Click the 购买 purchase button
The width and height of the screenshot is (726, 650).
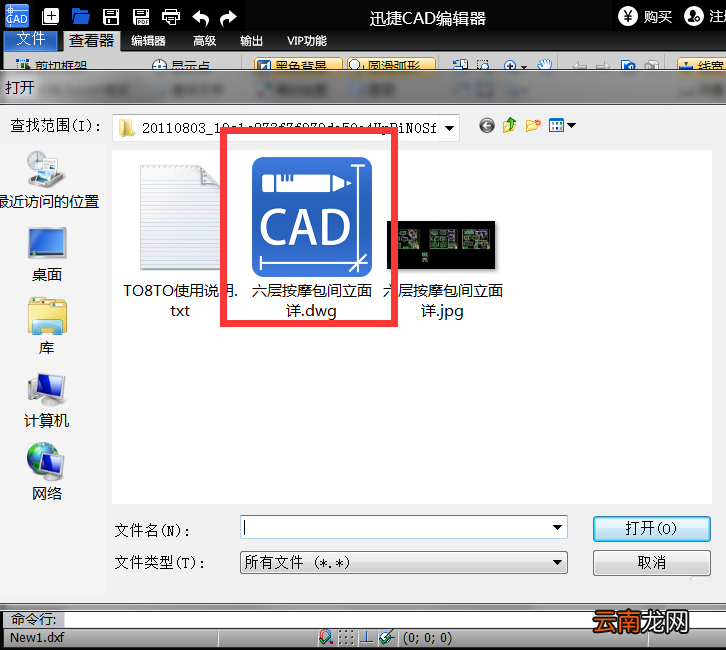pyautogui.click(x=645, y=17)
